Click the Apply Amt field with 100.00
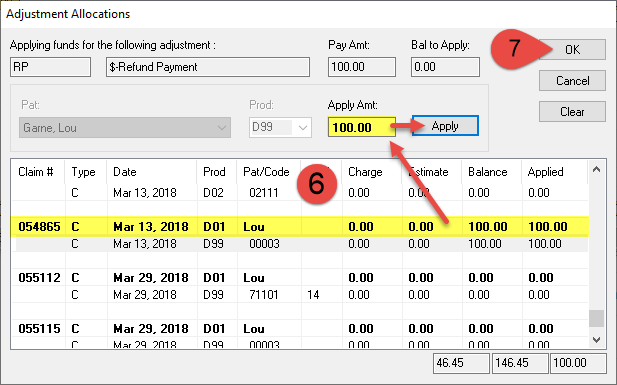The width and height of the screenshot is (617, 385). point(362,127)
